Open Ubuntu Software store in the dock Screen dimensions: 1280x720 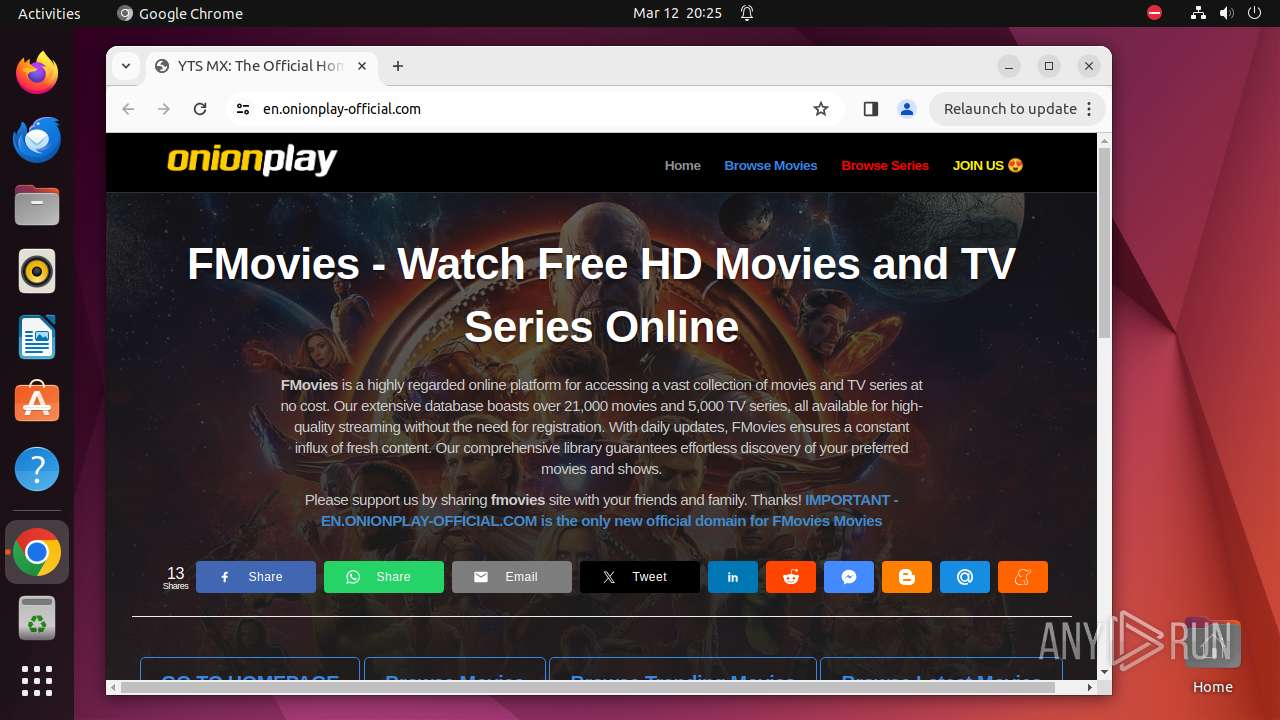[x=37, y=403]
